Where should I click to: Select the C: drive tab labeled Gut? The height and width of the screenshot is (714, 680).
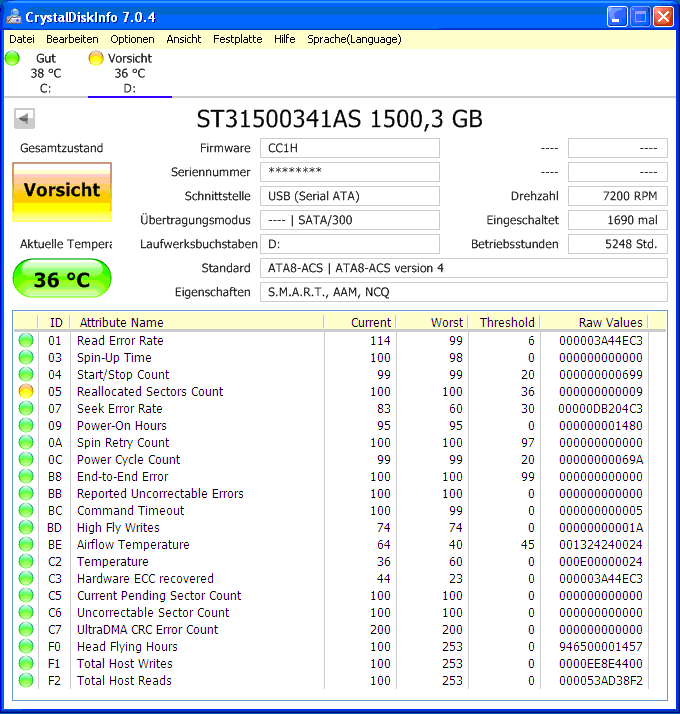46,73
